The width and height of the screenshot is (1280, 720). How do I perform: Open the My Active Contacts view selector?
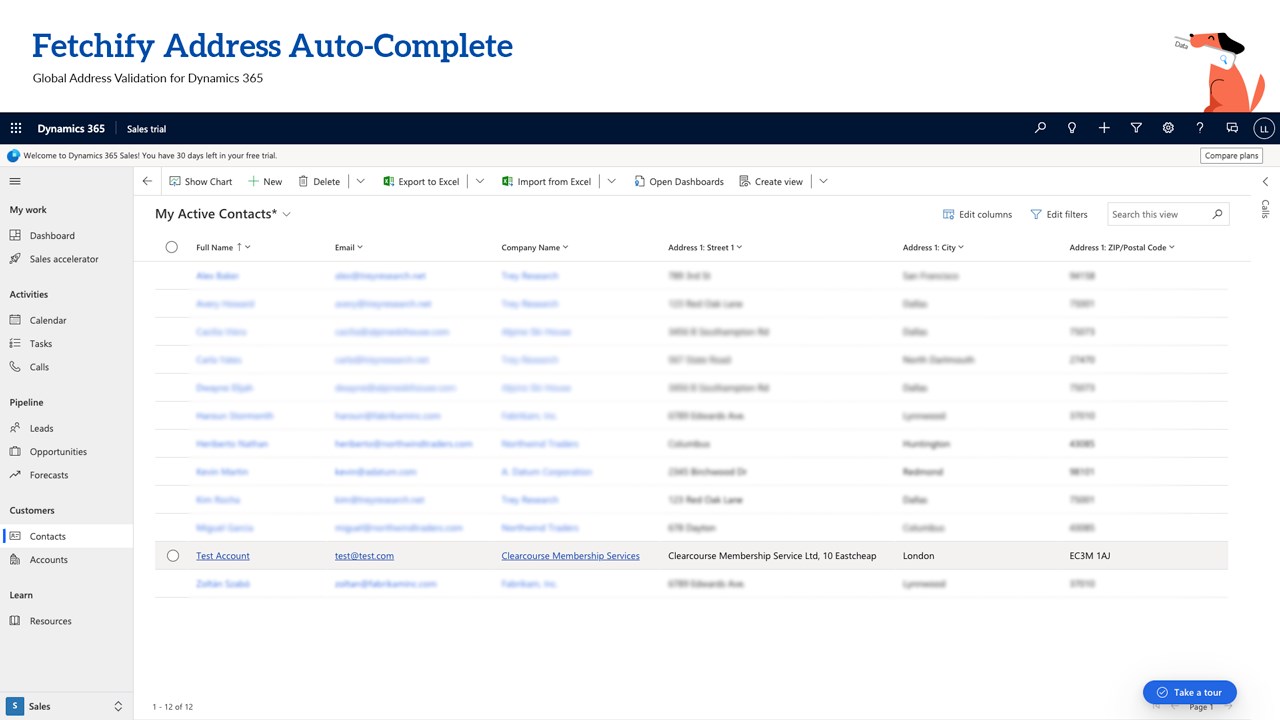pos(223,214)
